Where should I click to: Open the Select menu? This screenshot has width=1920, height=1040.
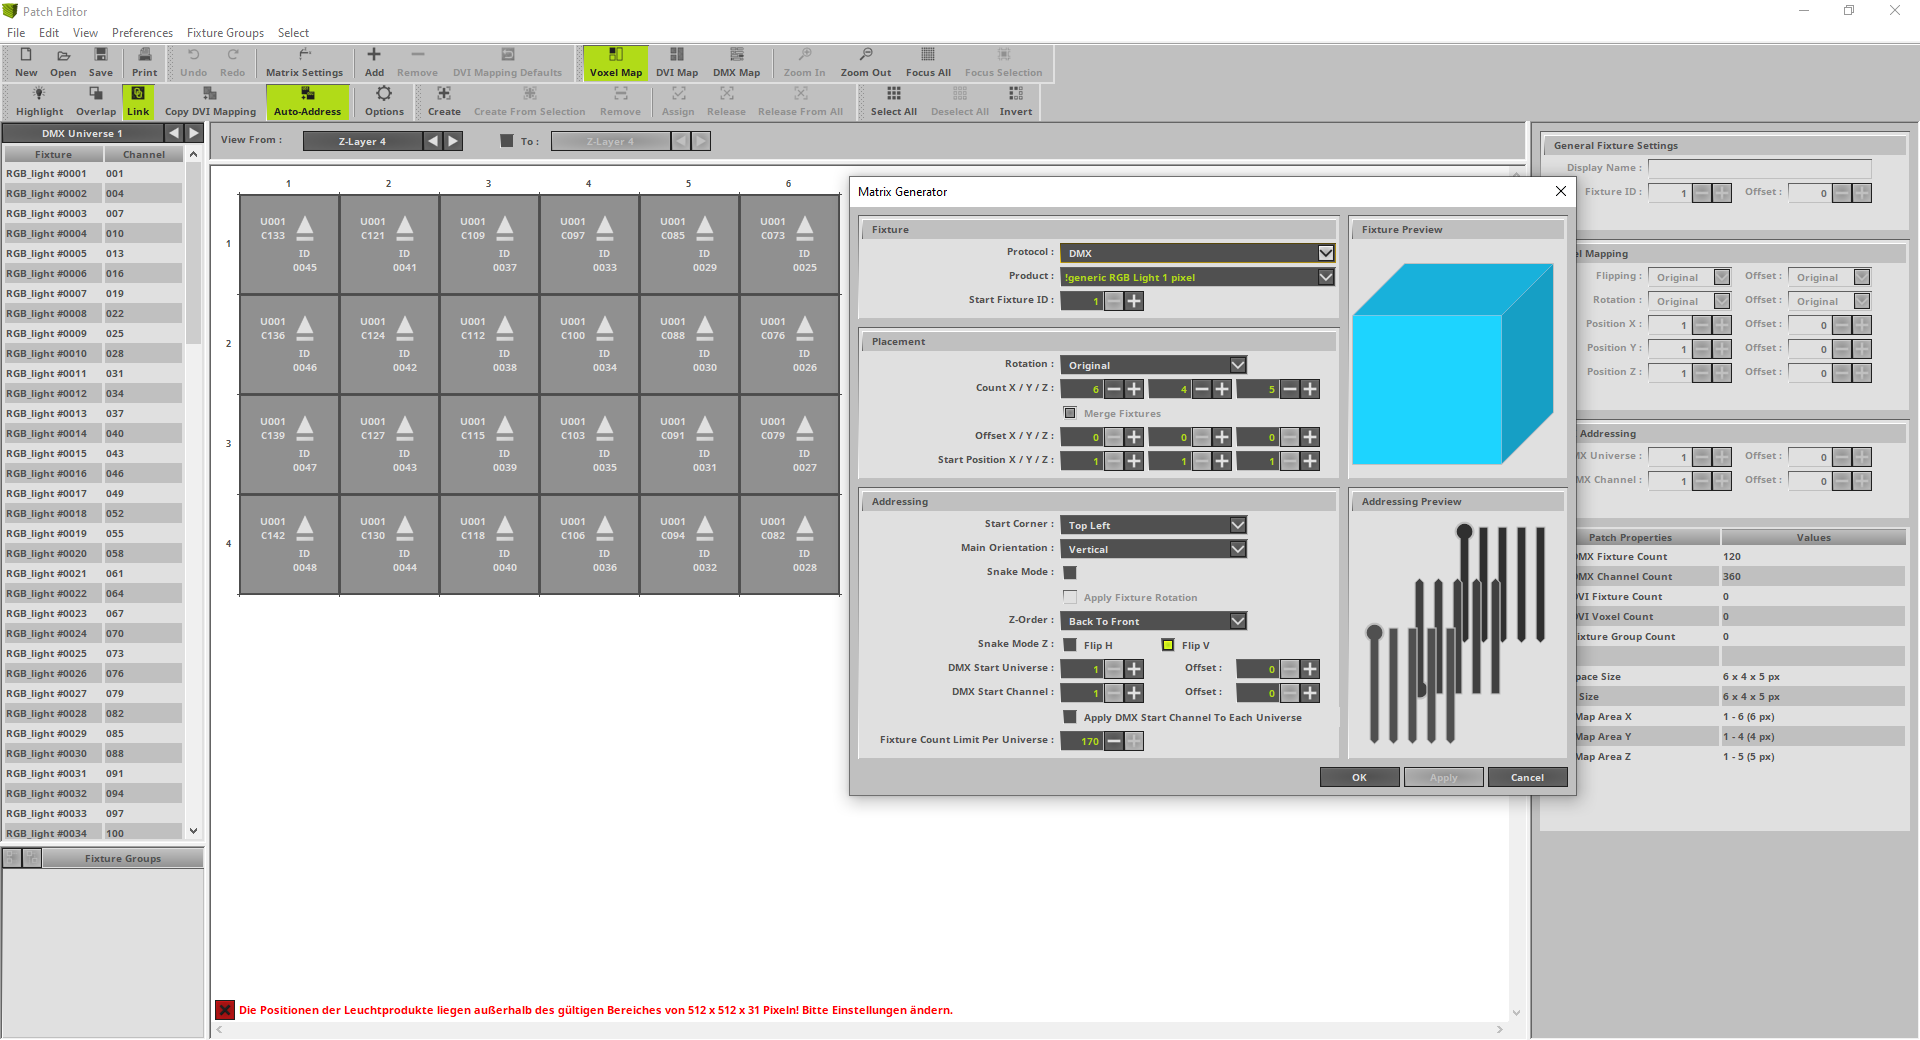point(293,33)
